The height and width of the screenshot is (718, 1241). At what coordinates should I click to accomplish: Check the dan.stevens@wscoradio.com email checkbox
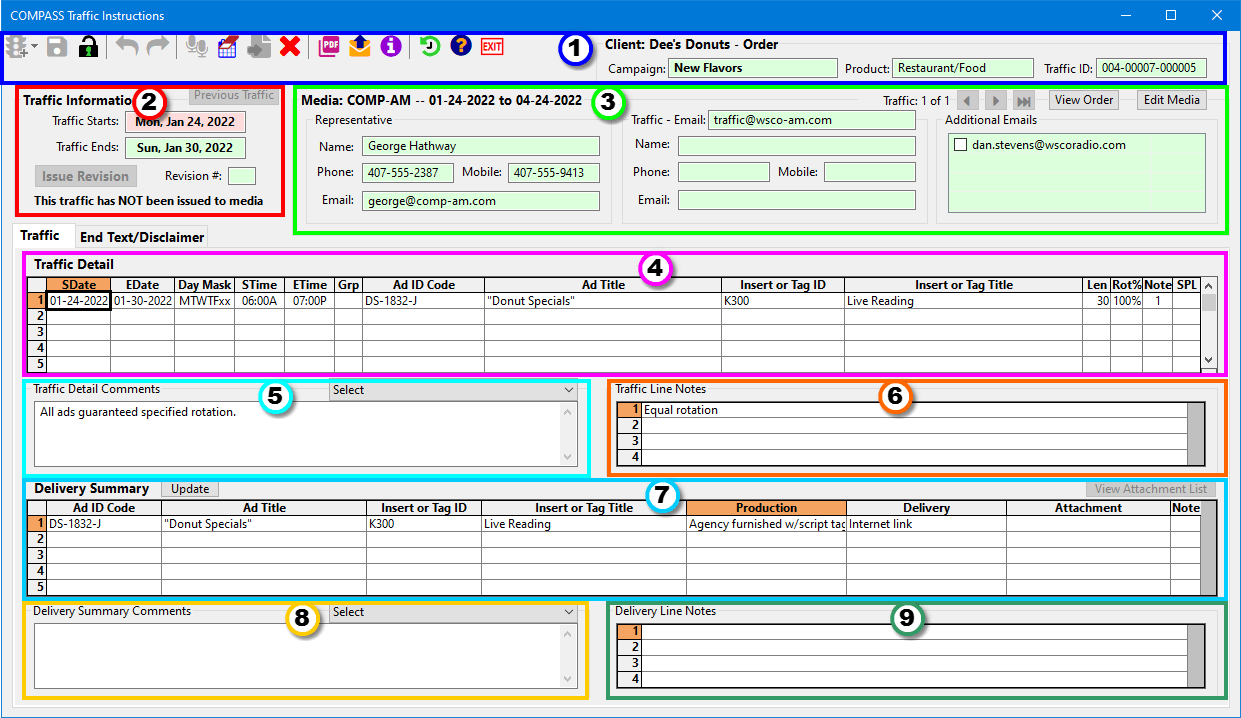[x=961, y=145]
